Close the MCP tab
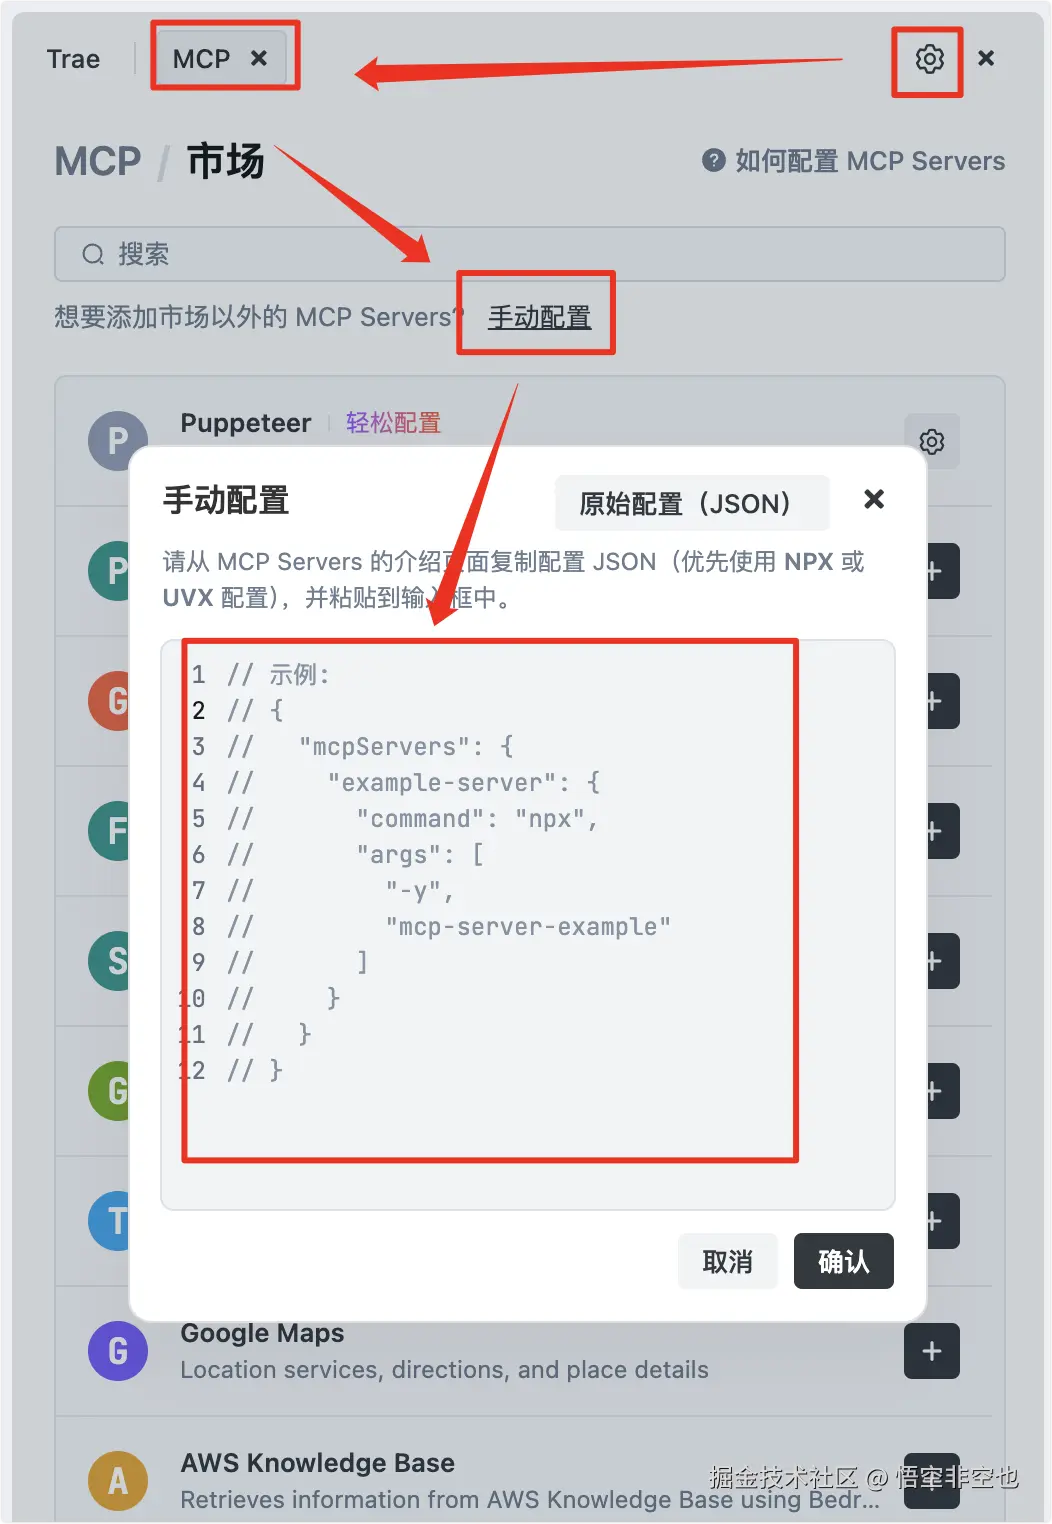This screenshot has height=1524, width=1052. coord(259,58)
